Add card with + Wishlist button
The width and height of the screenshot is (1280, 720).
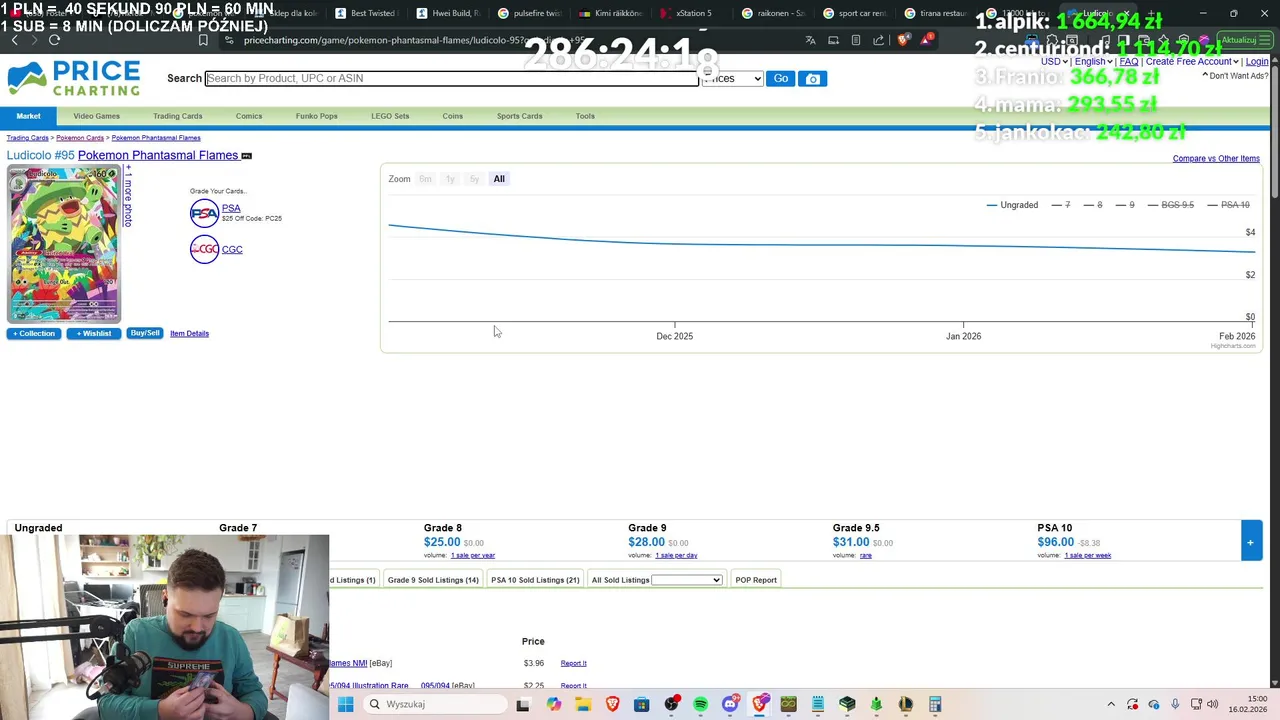click(93, 333)
